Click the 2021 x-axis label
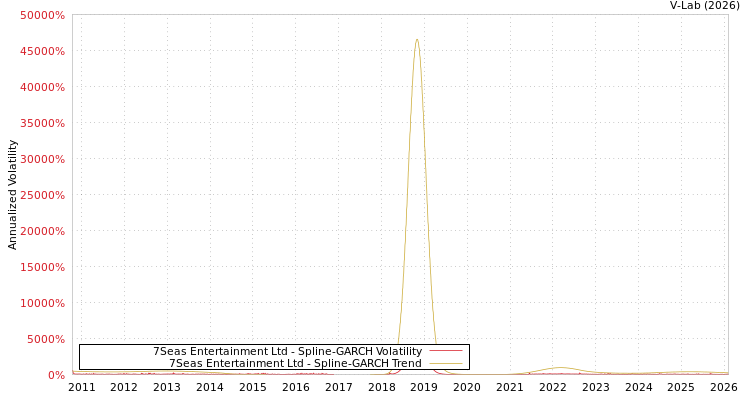Viewport: 750px width, 400px height. point(510,387)
